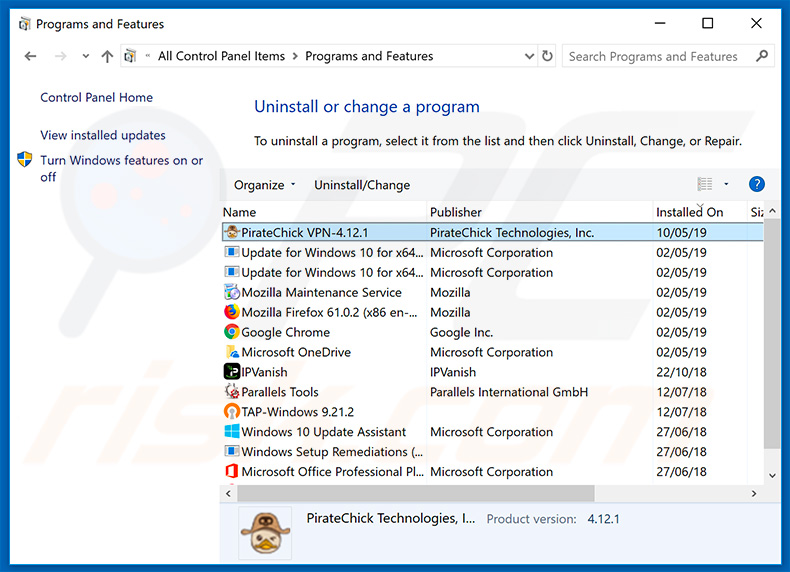
Task: Click the scroll up arrow of list
Action: [772, 211]
